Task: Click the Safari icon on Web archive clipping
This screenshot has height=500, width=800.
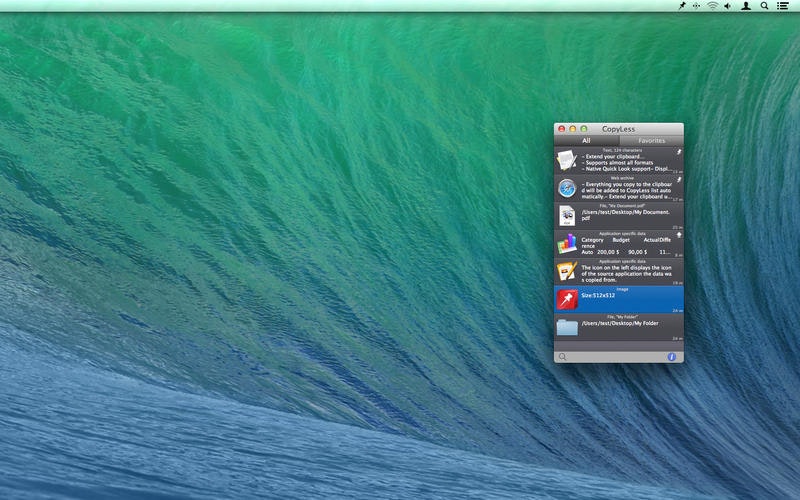Action: (x=567, y=189)
